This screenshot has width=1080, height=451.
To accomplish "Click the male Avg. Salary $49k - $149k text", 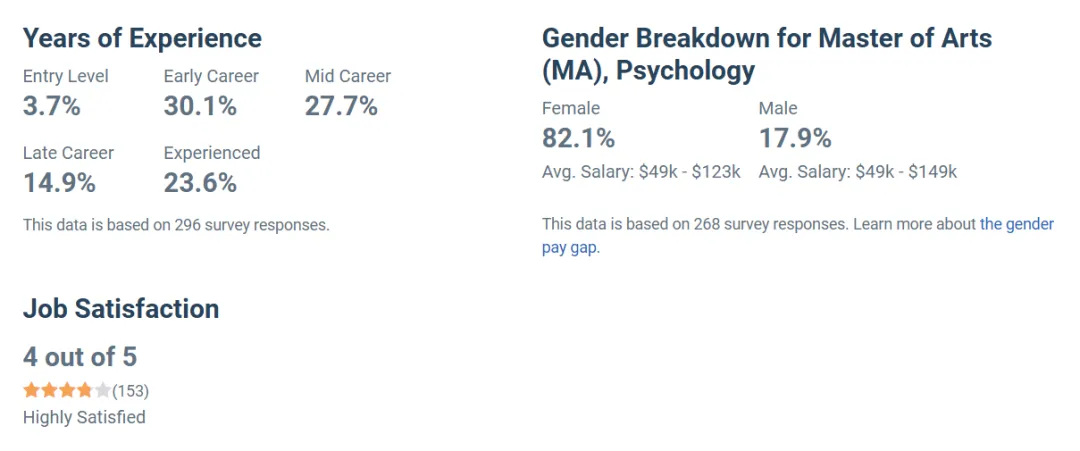I will [x=858, y=172].
